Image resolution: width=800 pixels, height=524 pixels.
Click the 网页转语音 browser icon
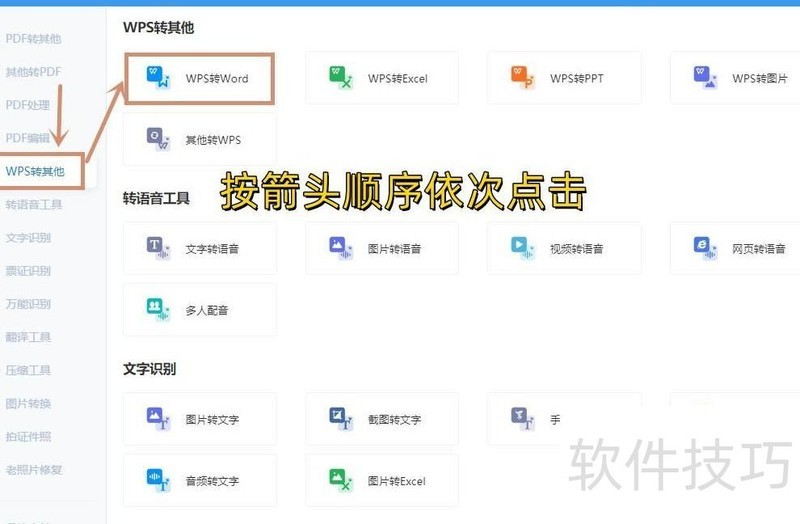705,248
